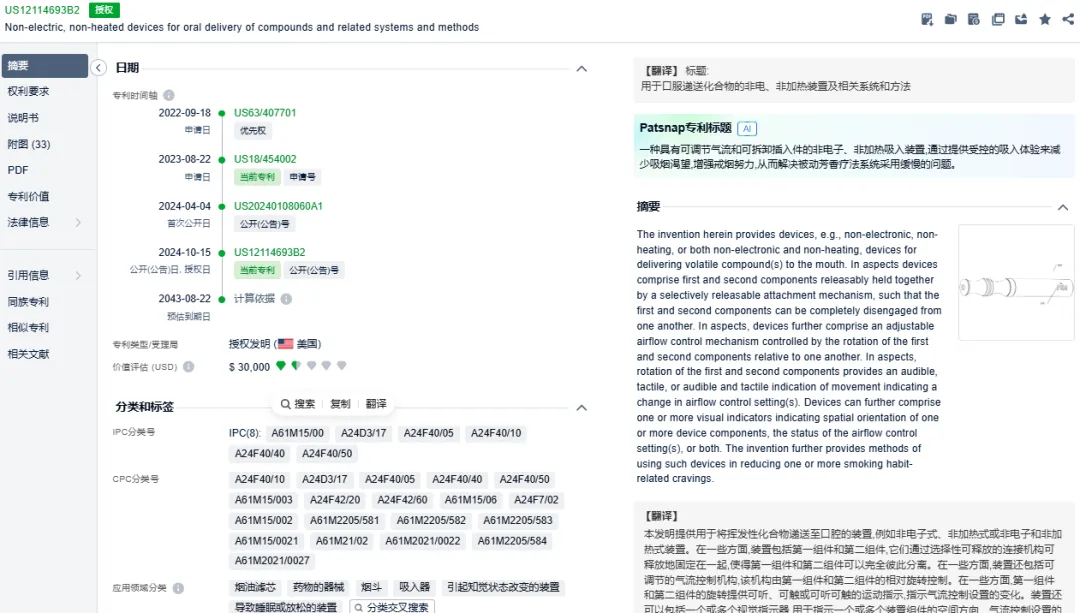Click the 授权 status badge
1080x613 pixels.
tap(105, 10)
